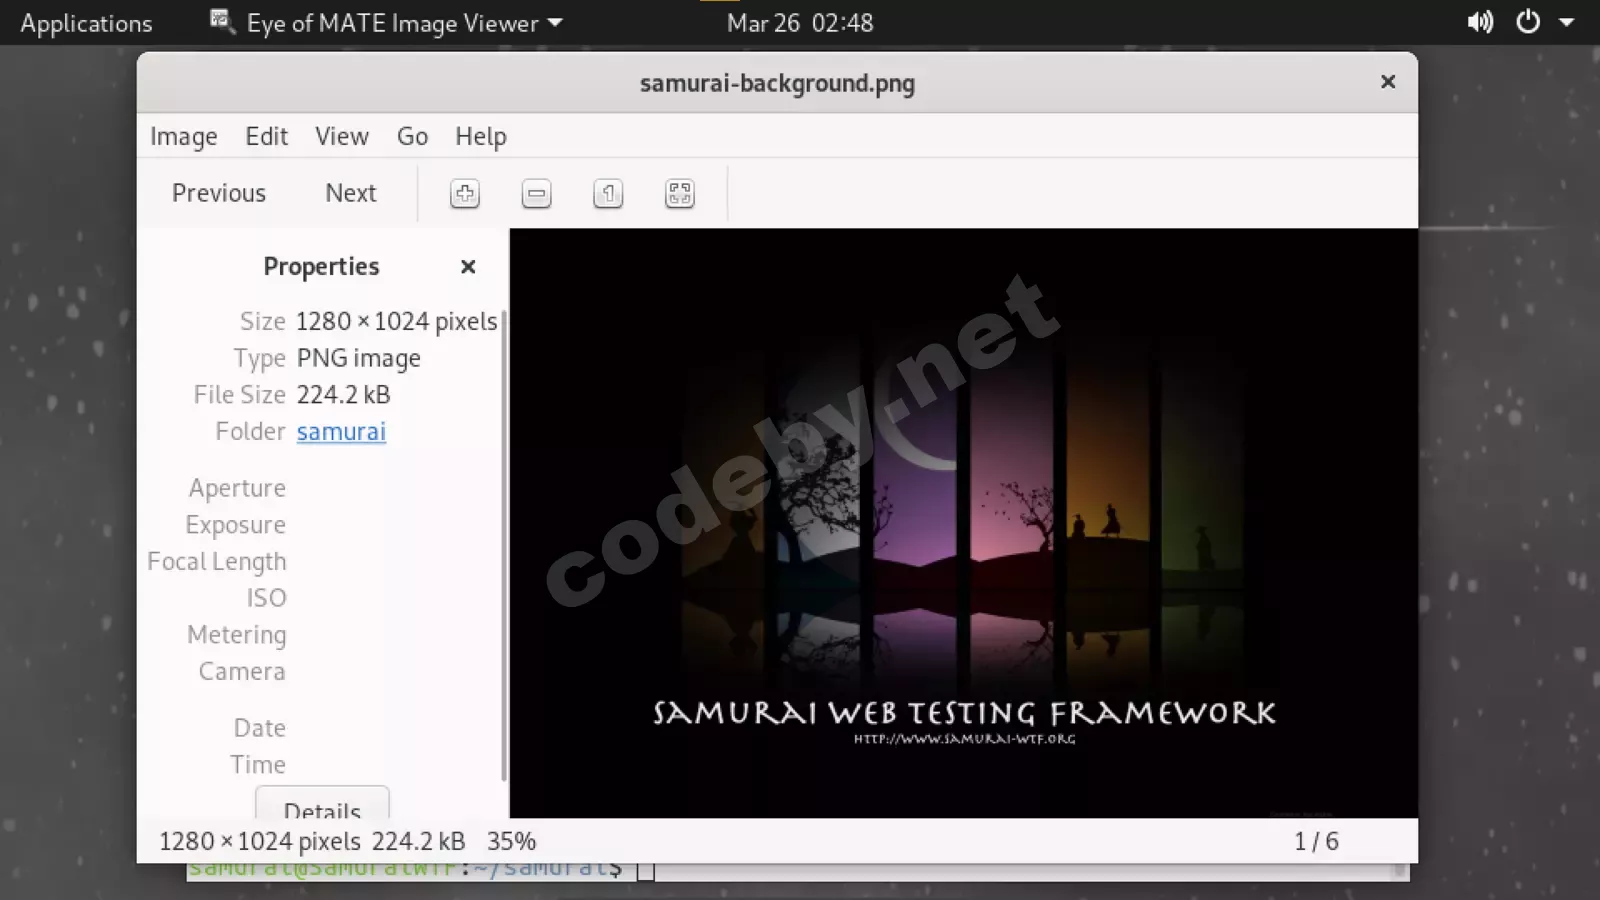Image resolution: width=1600 pixels, height=900 pixels.
Task: Click the samurai-background.png title text
Action: point(778,83)
